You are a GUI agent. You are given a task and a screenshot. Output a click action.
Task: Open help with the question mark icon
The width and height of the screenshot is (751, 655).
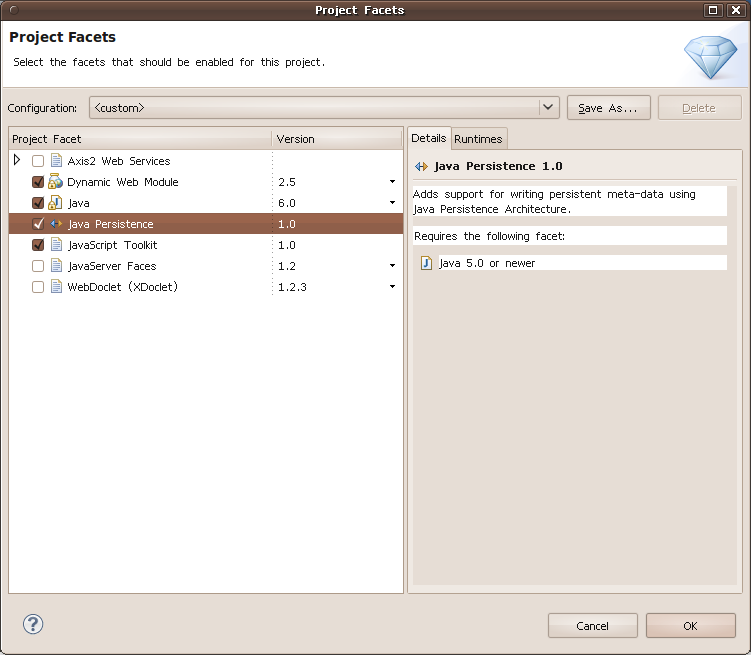pyautogui.click(x=33, y=624)
